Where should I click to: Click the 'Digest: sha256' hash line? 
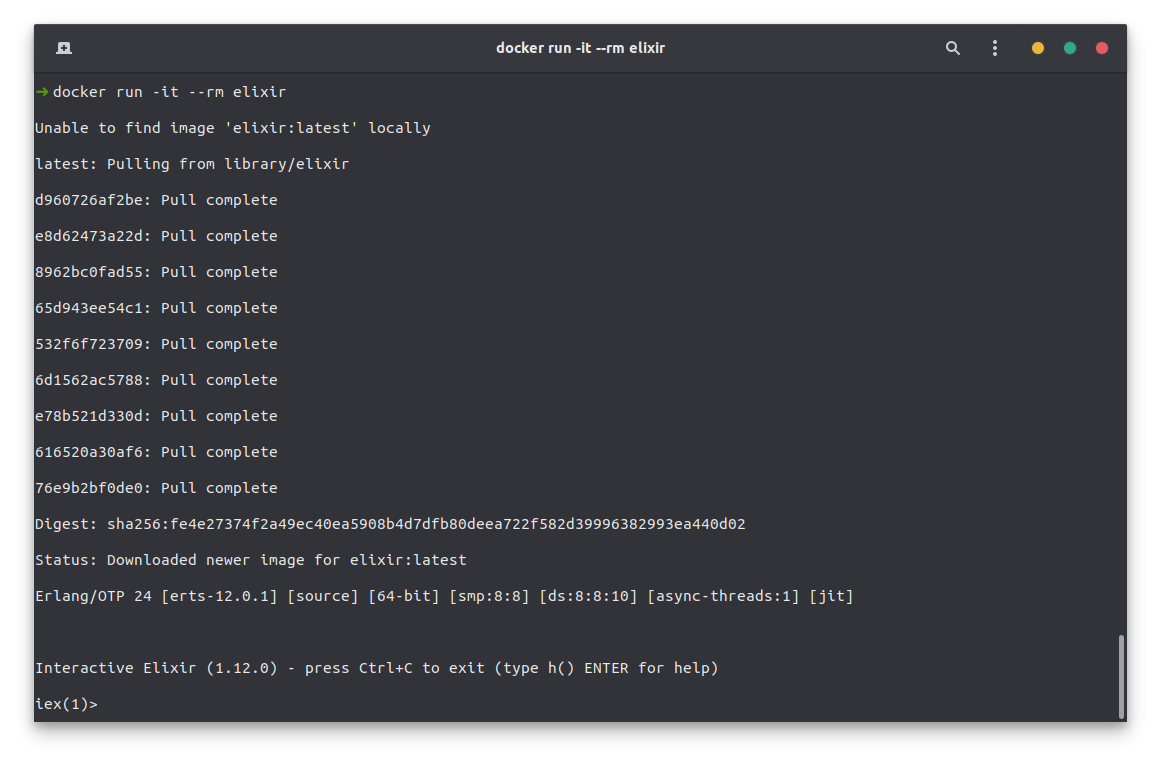[390, 524]
